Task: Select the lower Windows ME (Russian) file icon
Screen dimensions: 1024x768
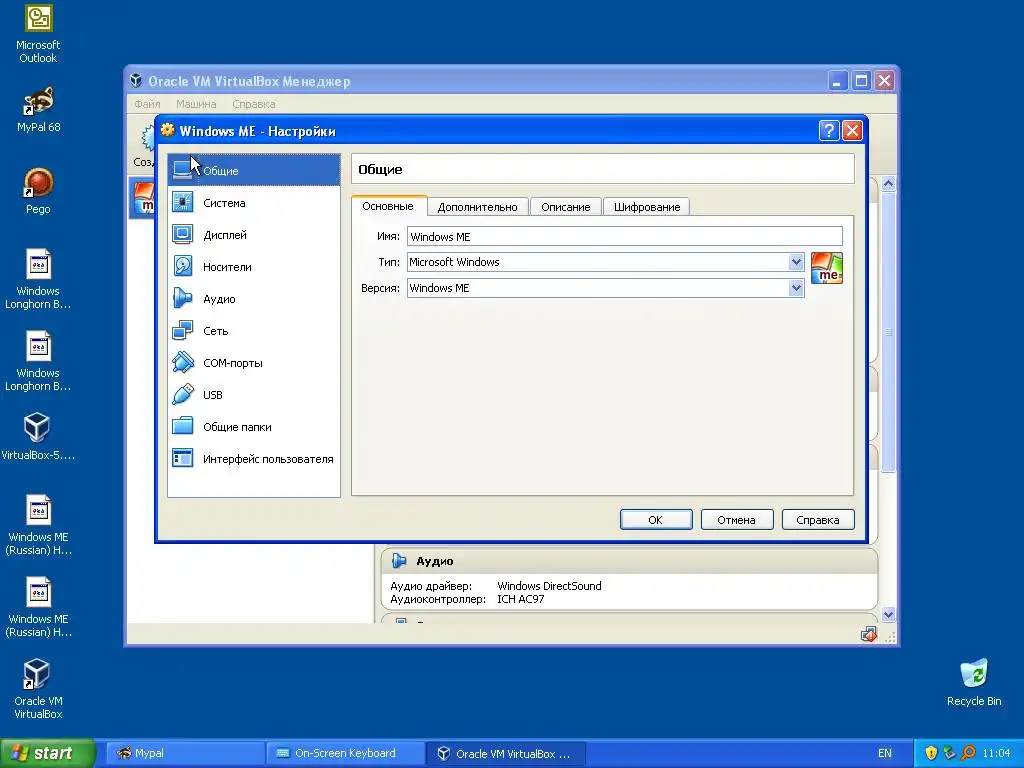Action: [x=38, y=607]
